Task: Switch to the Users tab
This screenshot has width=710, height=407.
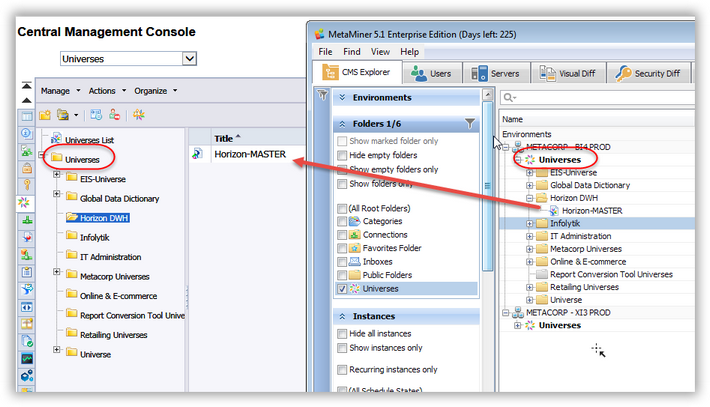Action: point(432,73)
